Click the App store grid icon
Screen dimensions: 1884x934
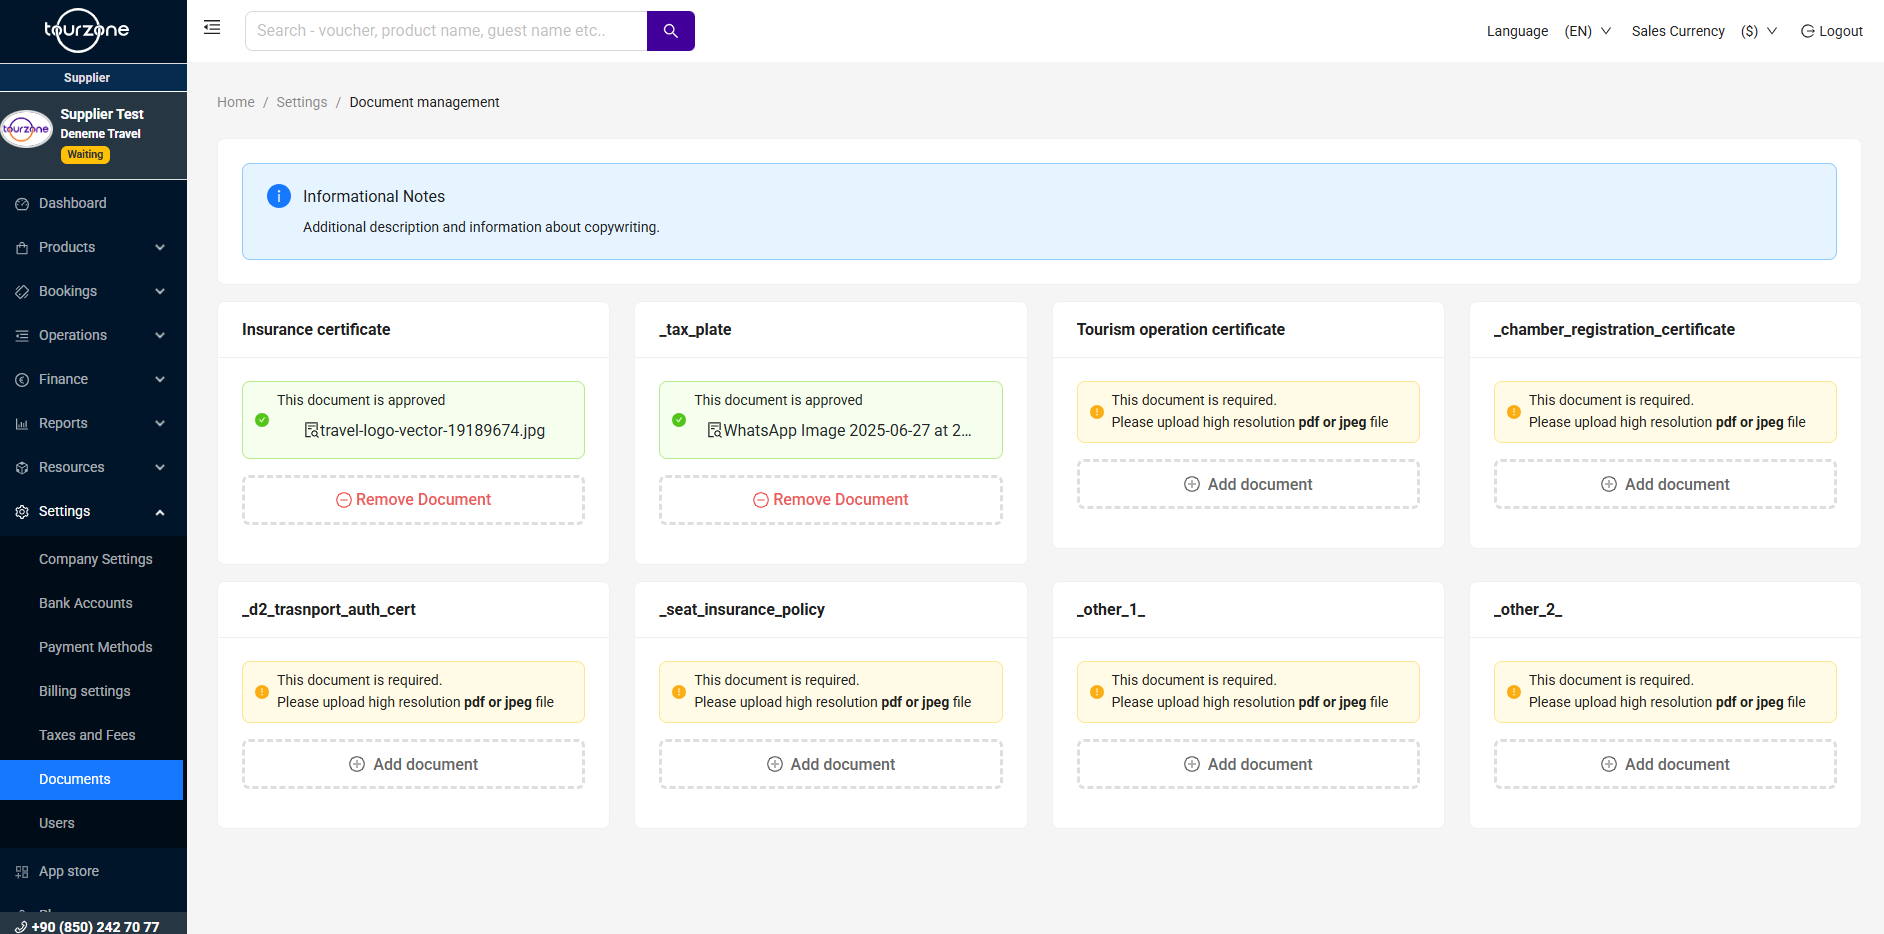click(22, 872)
